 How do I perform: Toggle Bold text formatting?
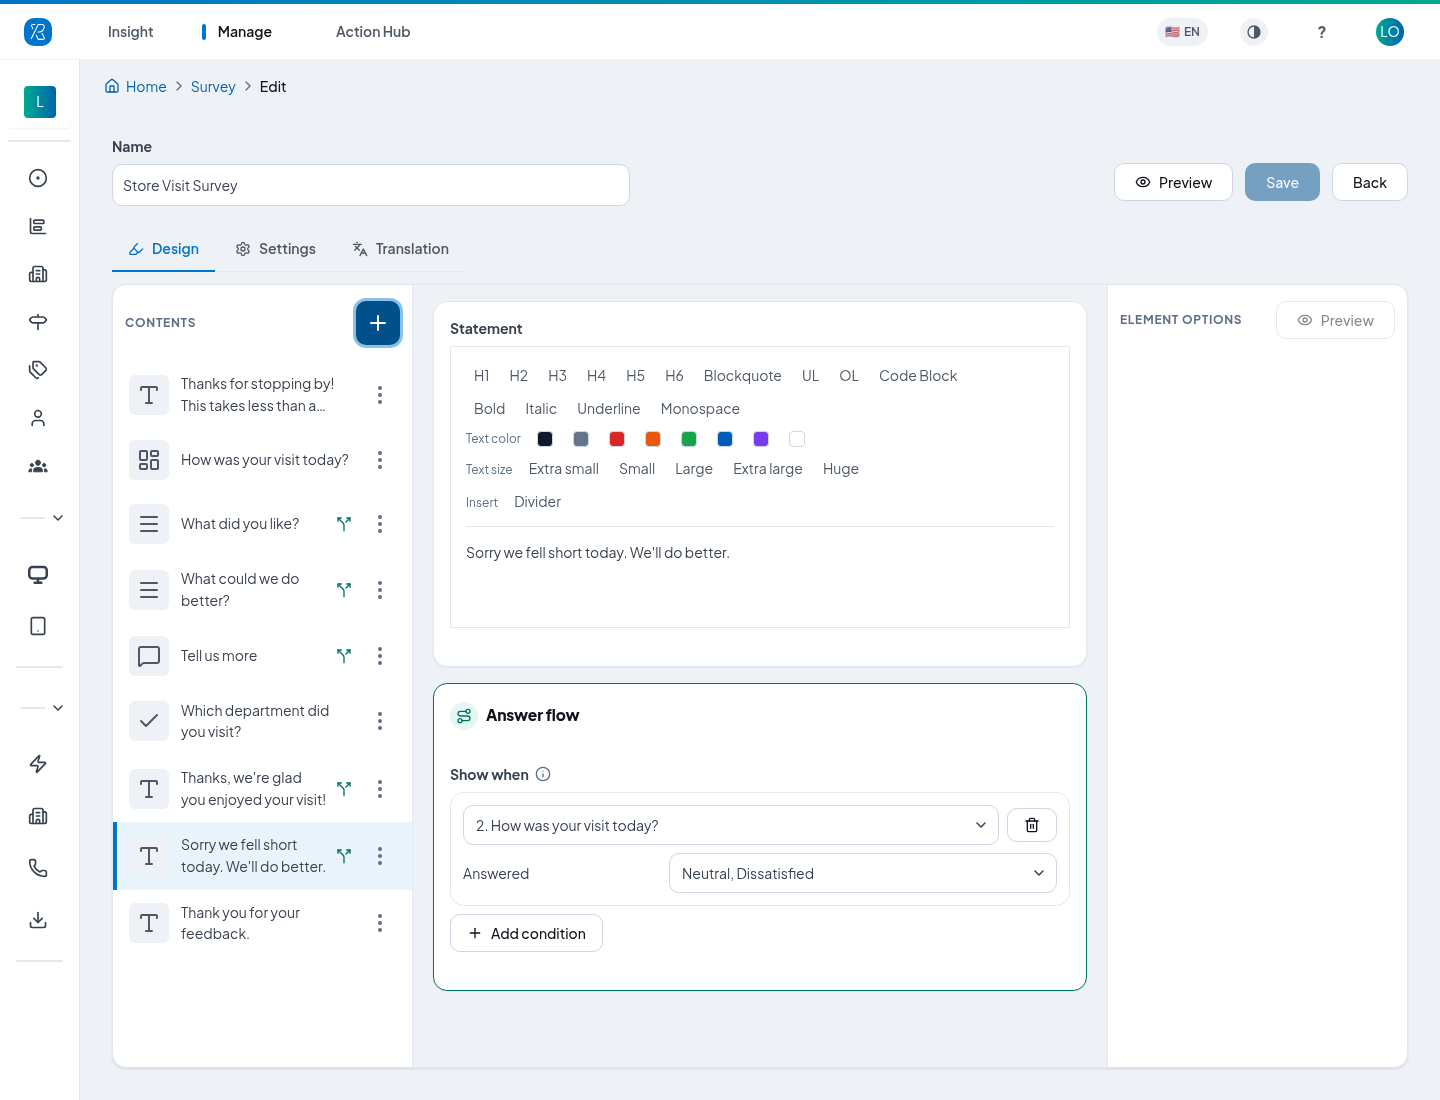click(489, 409)
